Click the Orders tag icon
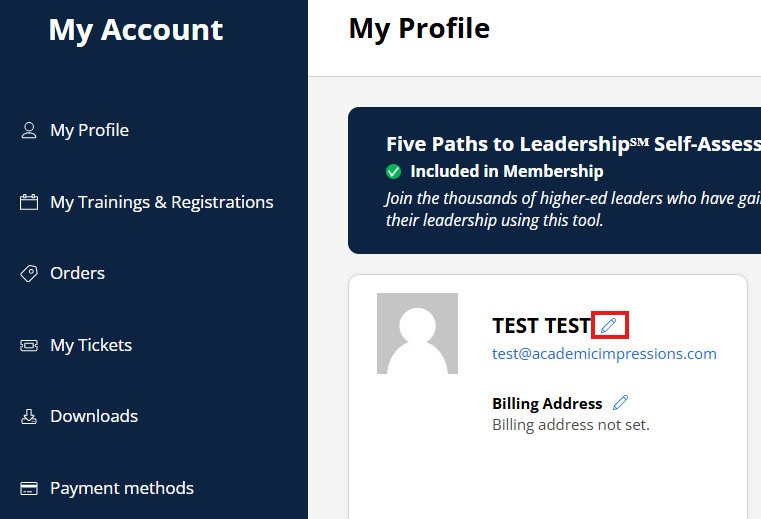 point(29,273)
